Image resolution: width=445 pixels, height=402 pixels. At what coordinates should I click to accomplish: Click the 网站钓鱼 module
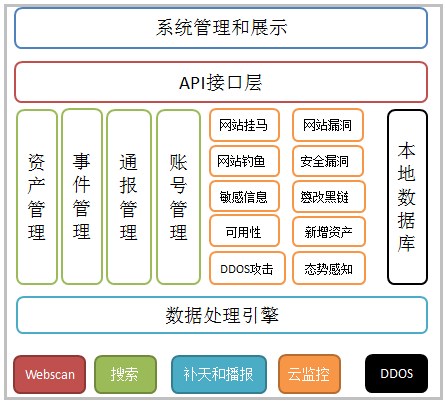[x=244, y=161]
